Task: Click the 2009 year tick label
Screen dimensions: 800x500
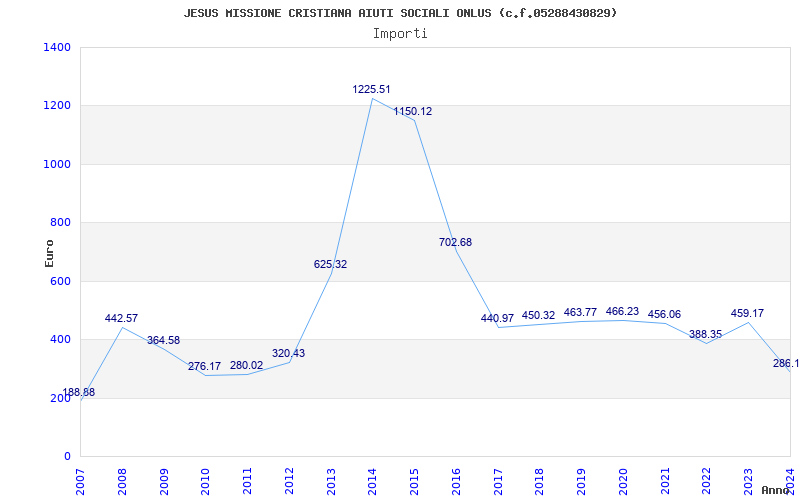Action: [x=164, y=481]
